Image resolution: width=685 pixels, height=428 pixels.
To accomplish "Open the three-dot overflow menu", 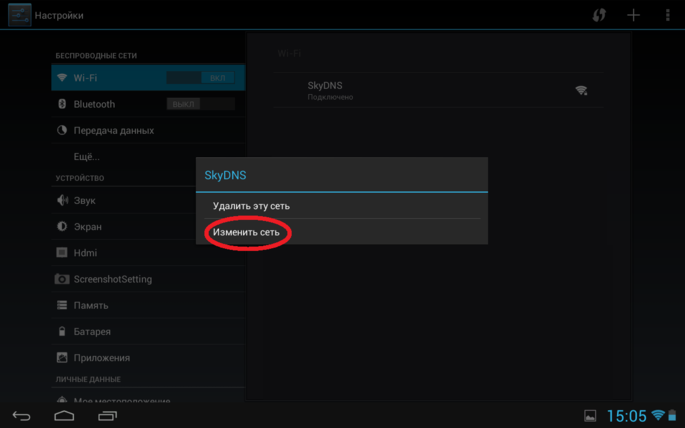I will (668, 15).
